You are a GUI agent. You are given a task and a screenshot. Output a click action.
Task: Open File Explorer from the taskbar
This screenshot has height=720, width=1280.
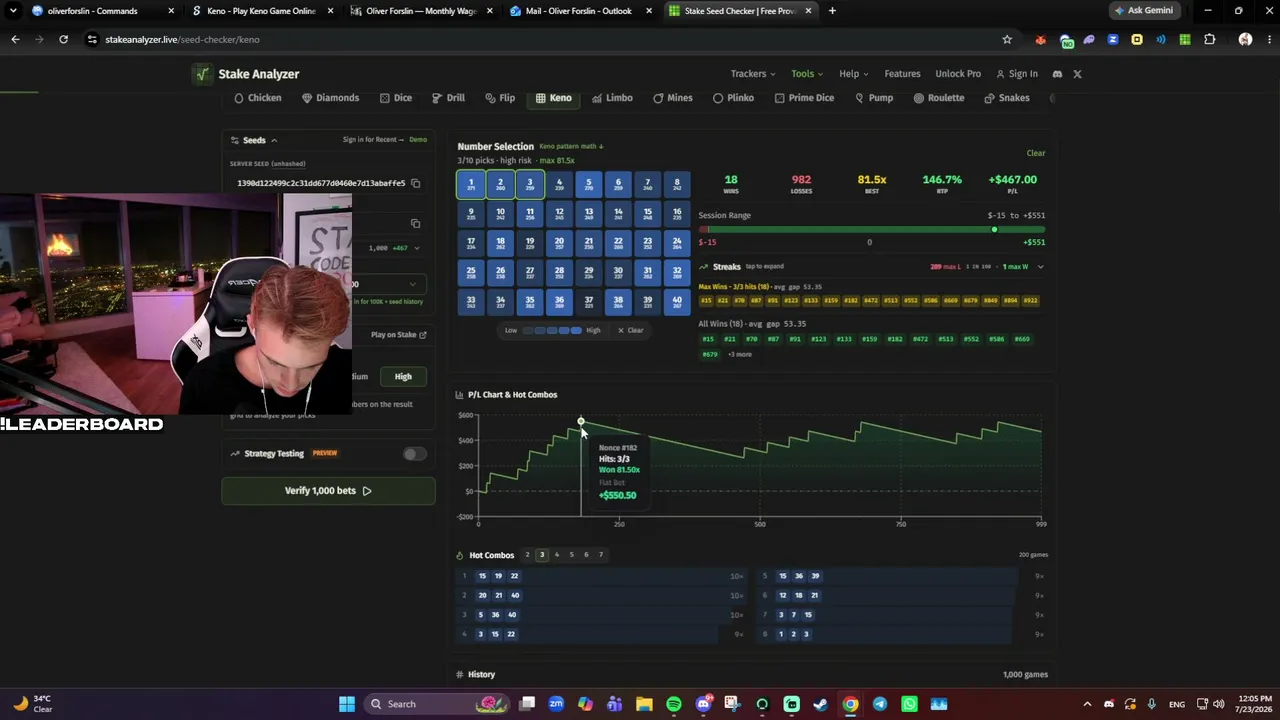tap(644, 704)
